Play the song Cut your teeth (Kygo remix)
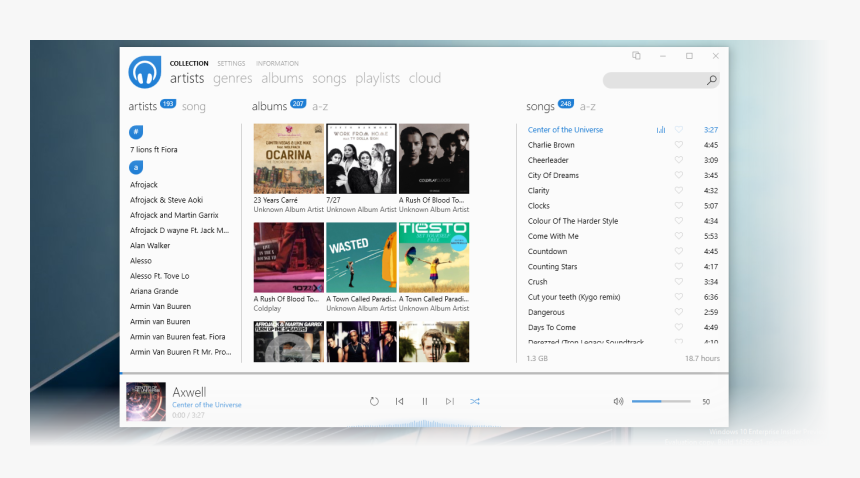860x478 pixels. click(x=574, y=297)
